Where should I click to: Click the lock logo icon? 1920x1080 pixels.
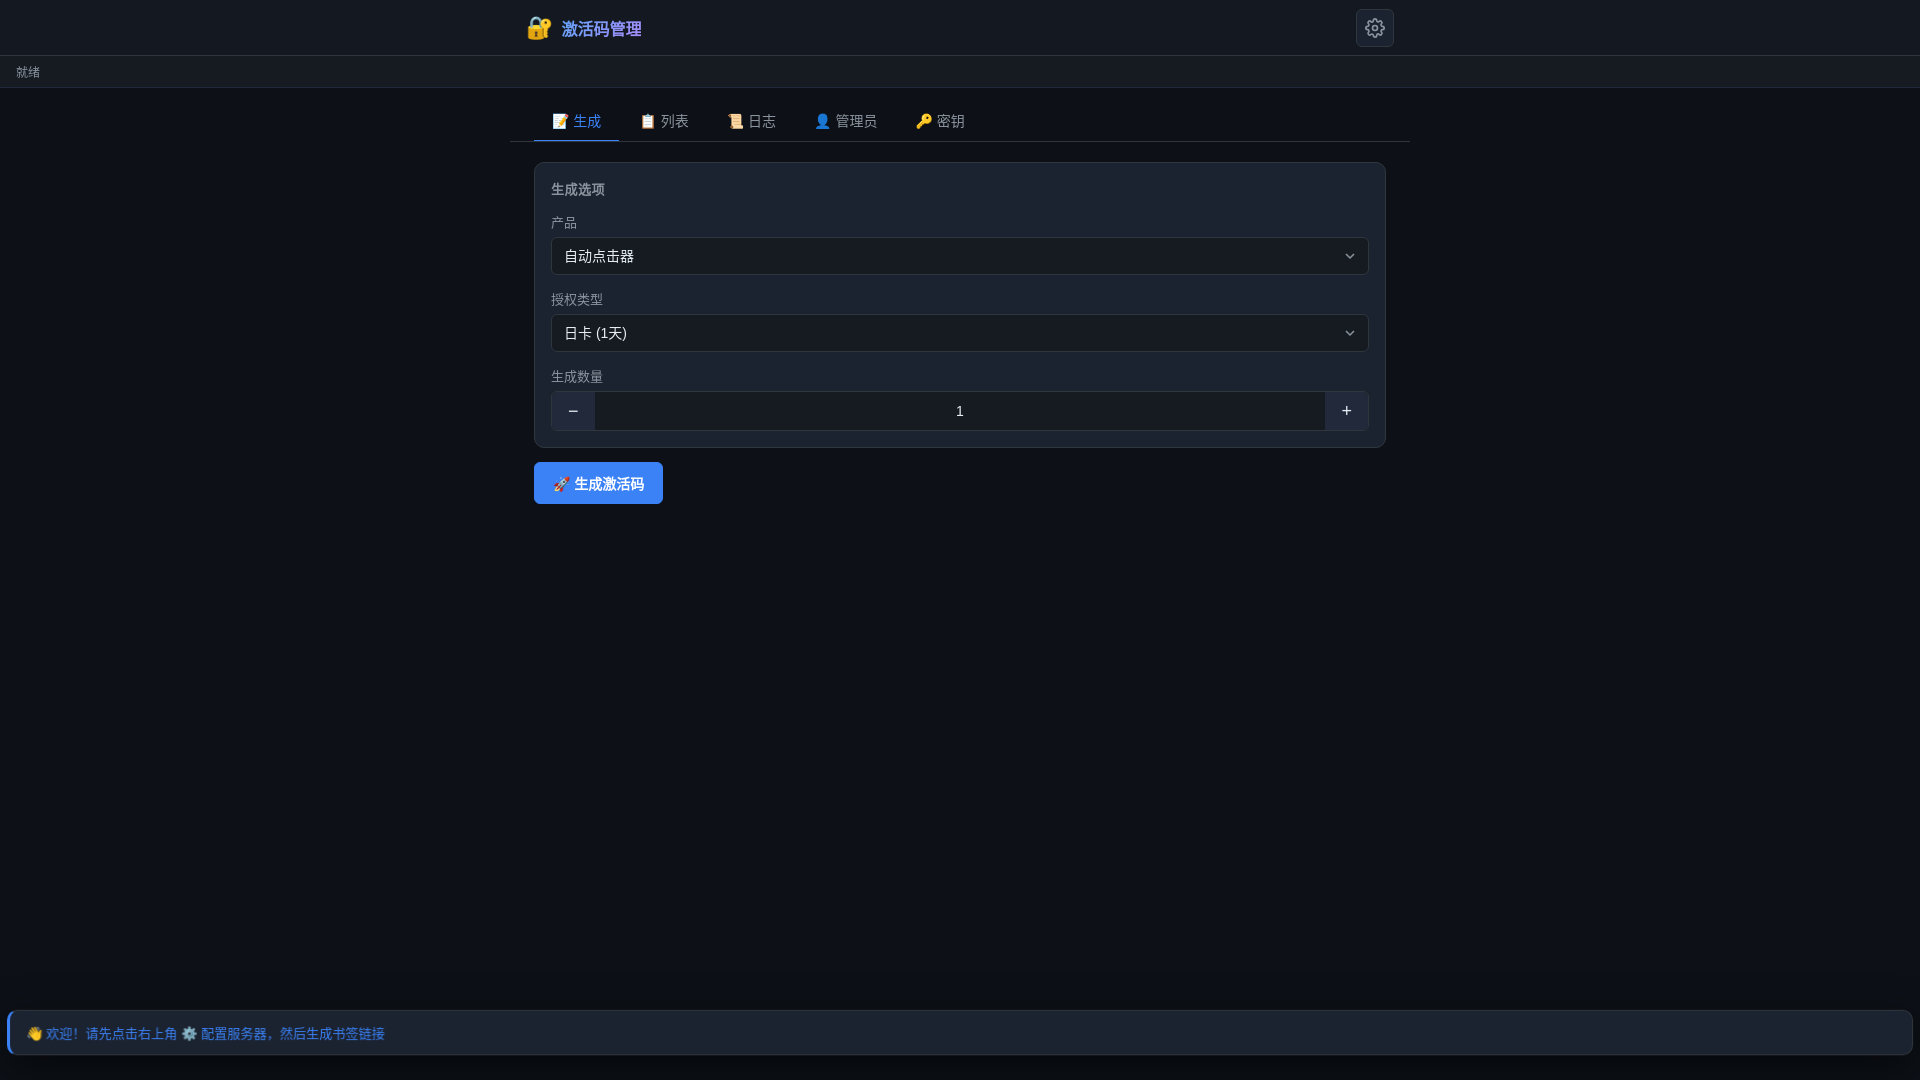pos(539,28)
